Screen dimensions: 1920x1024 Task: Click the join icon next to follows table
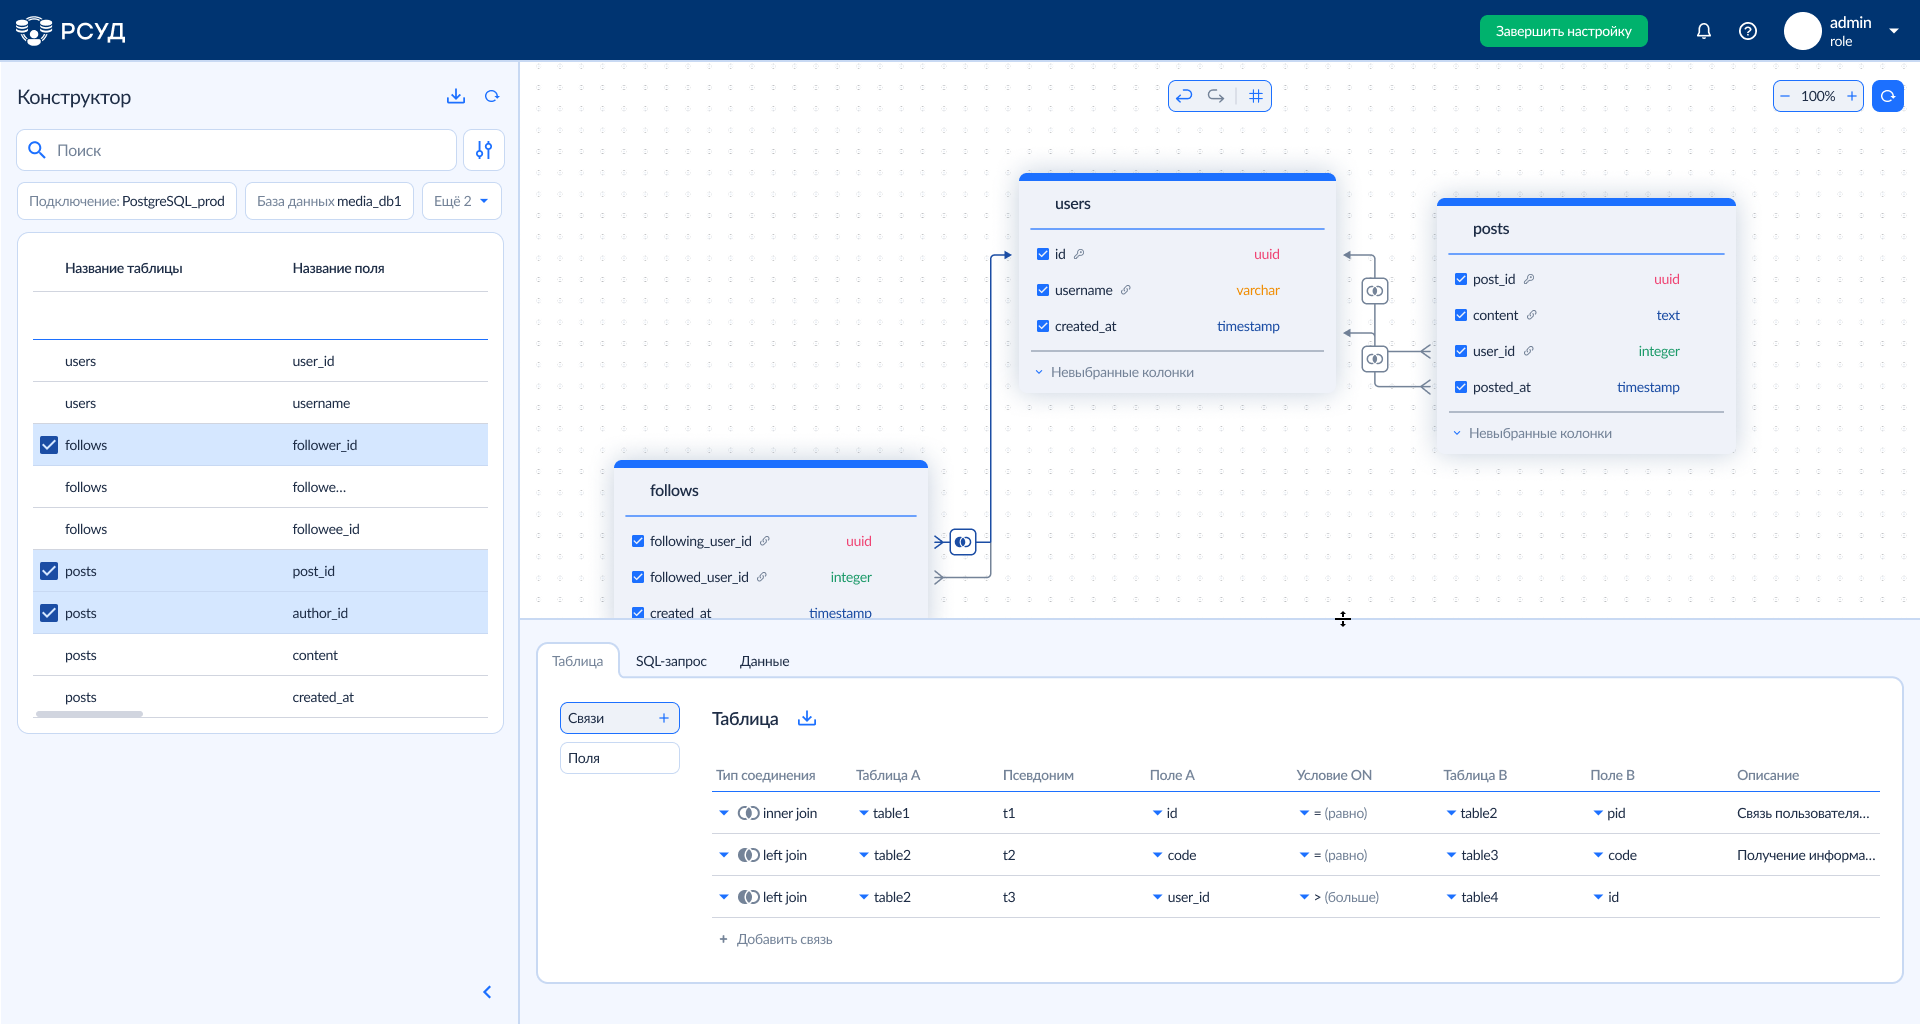(963, 542)
